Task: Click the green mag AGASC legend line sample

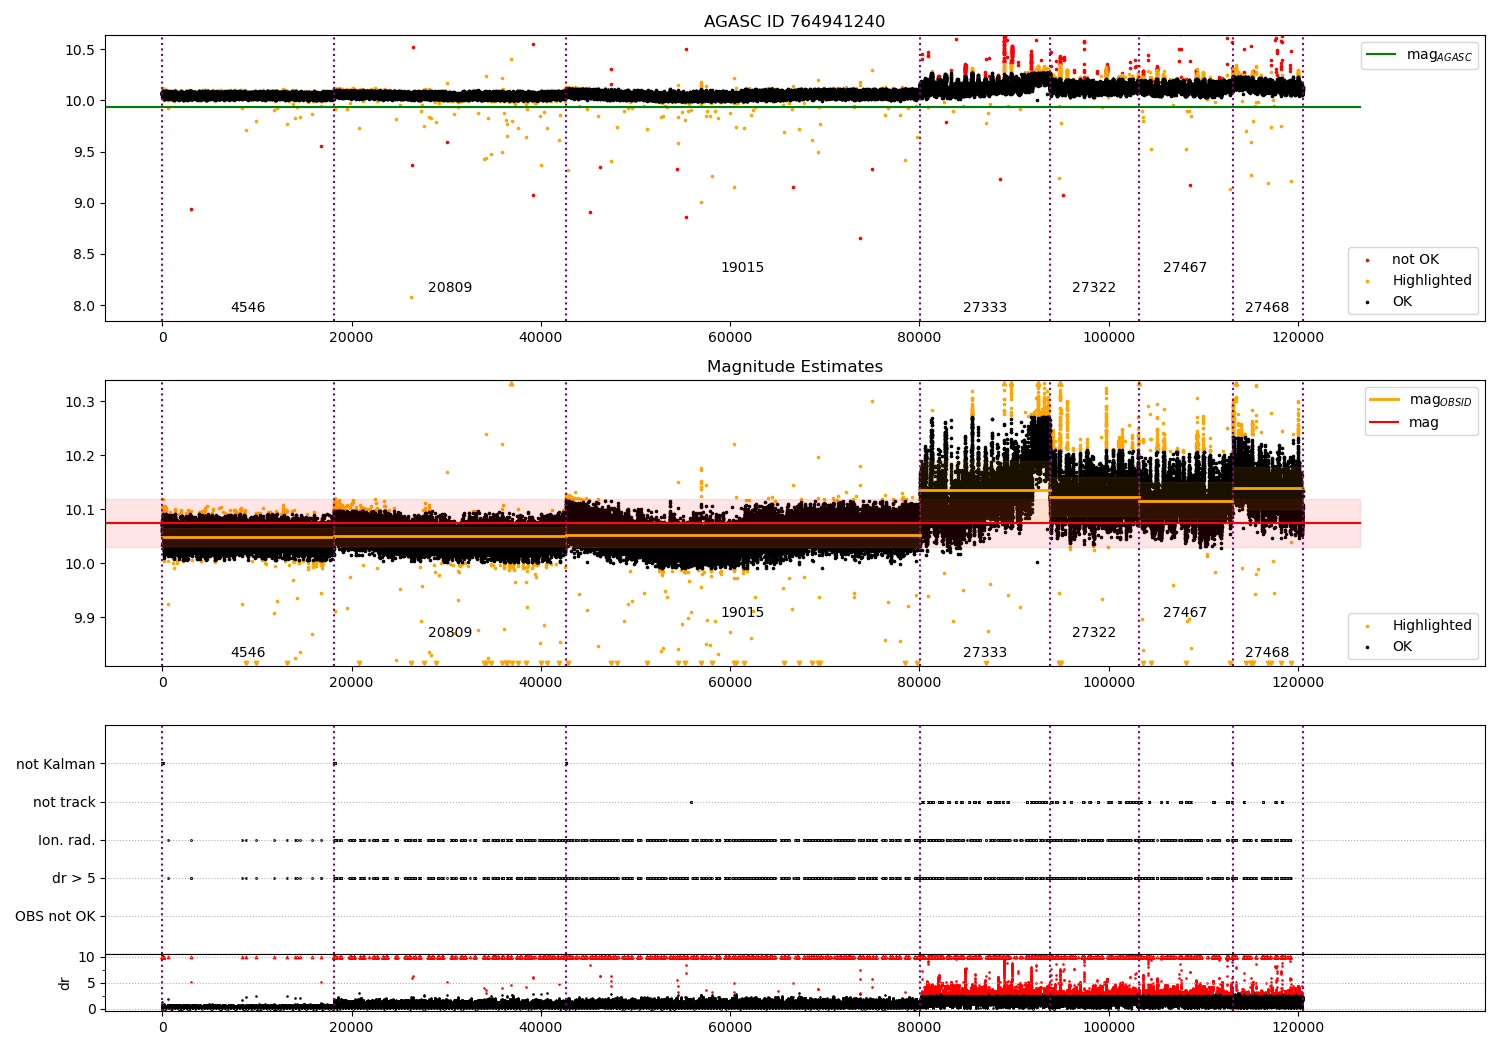Action: (x=1381, y=55)
